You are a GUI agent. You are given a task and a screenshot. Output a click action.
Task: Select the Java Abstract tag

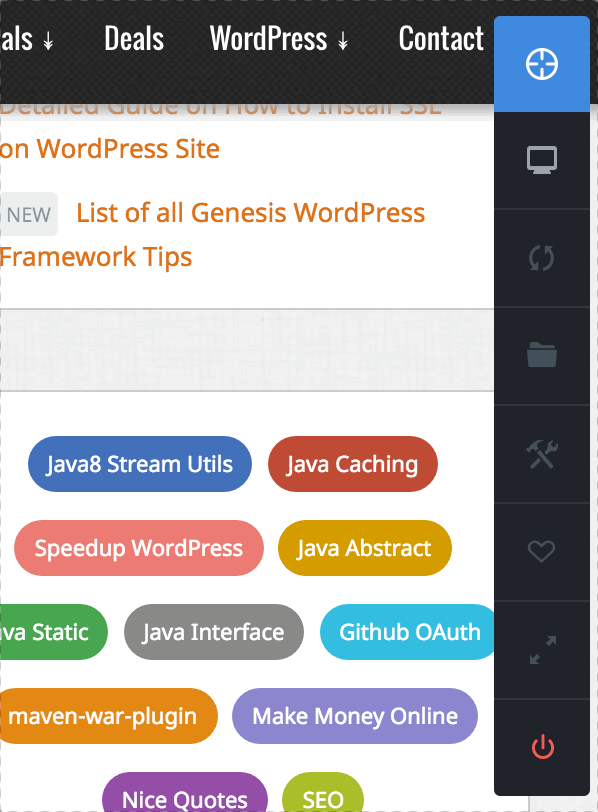364,548
